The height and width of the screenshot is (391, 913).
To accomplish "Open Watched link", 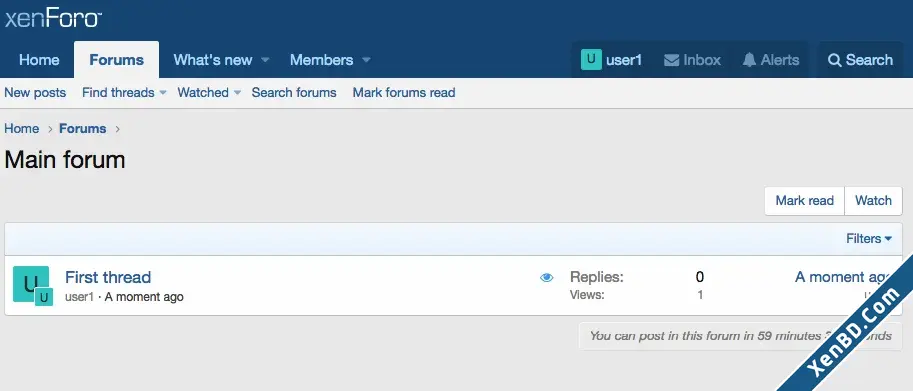I will tap(203, 93).
